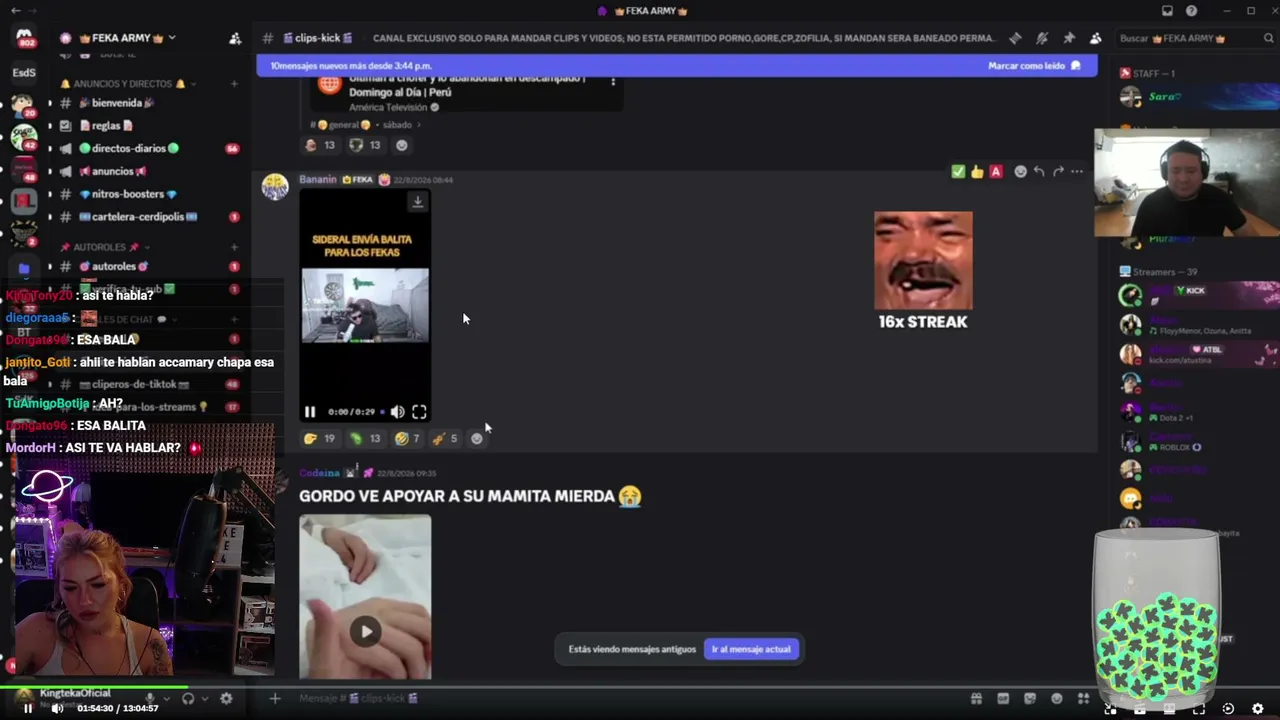1280x720 pixels.
Task: Open the autoroles channel
Action: point(148,267)
